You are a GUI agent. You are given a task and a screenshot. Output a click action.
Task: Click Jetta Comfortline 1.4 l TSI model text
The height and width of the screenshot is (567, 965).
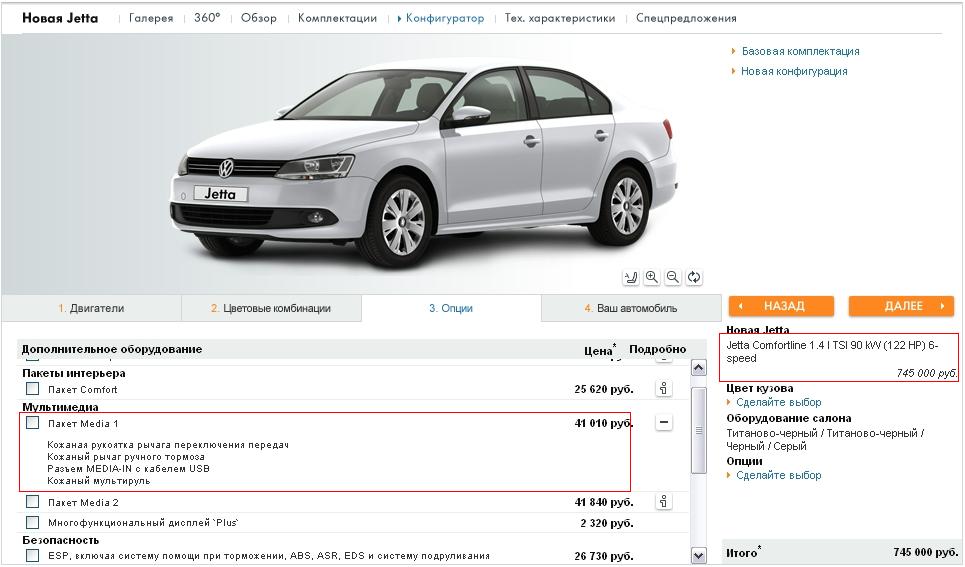pyautogui.click(x=832, y=352)
